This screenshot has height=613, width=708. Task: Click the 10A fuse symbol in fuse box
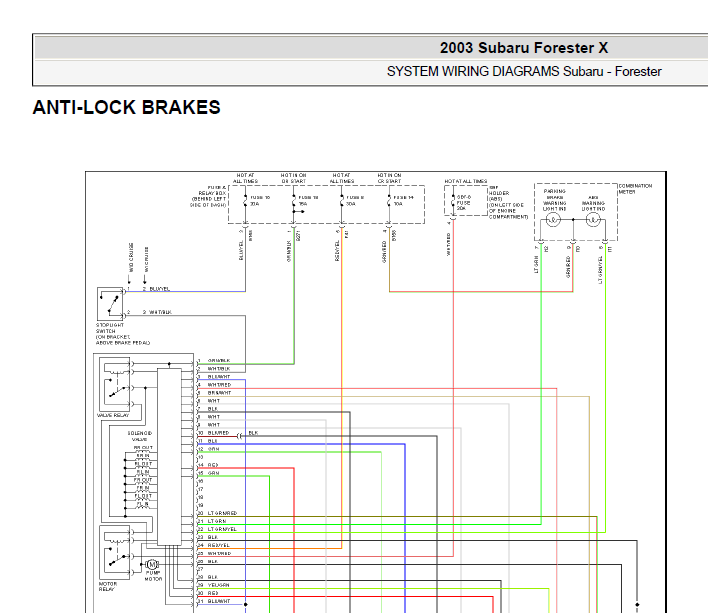pyautogui.click(x=389, y=201)
